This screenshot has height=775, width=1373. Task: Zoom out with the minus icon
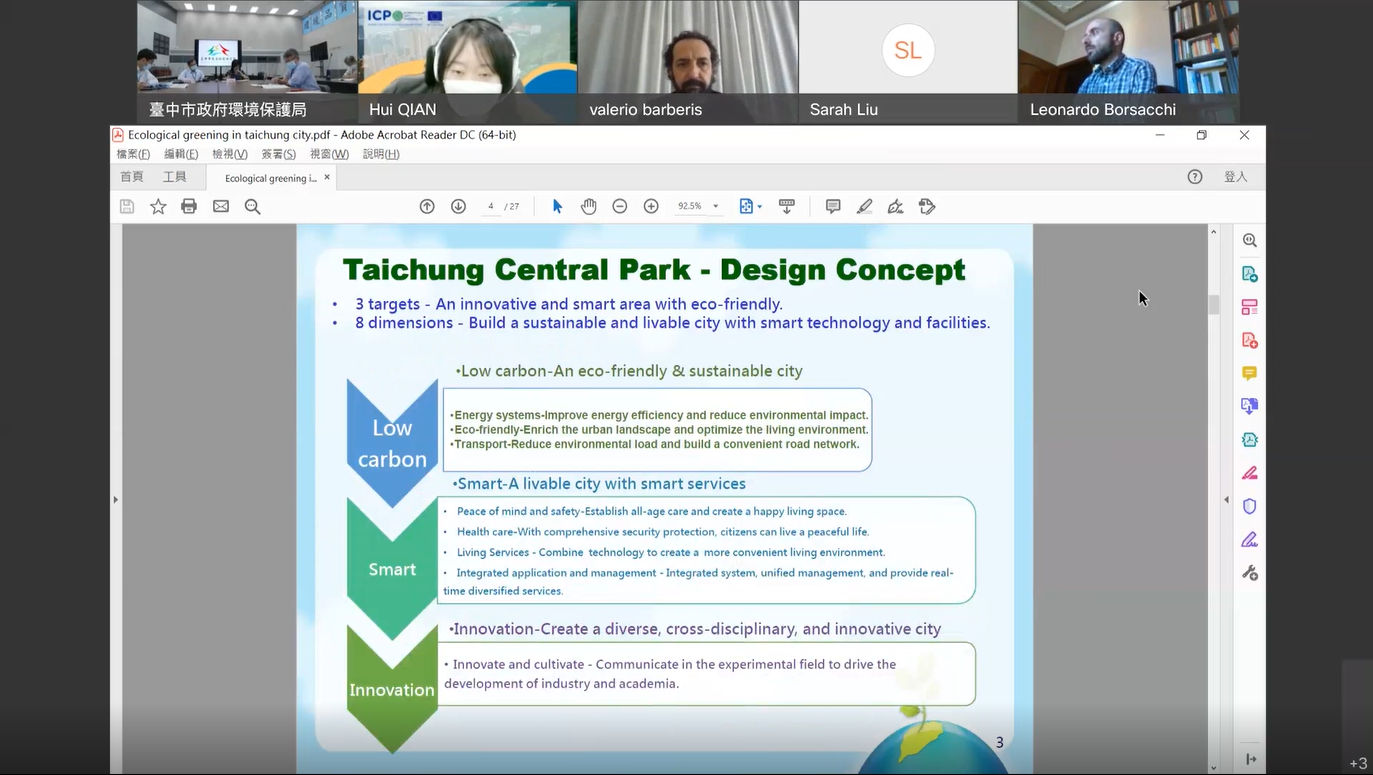[620, 206]
